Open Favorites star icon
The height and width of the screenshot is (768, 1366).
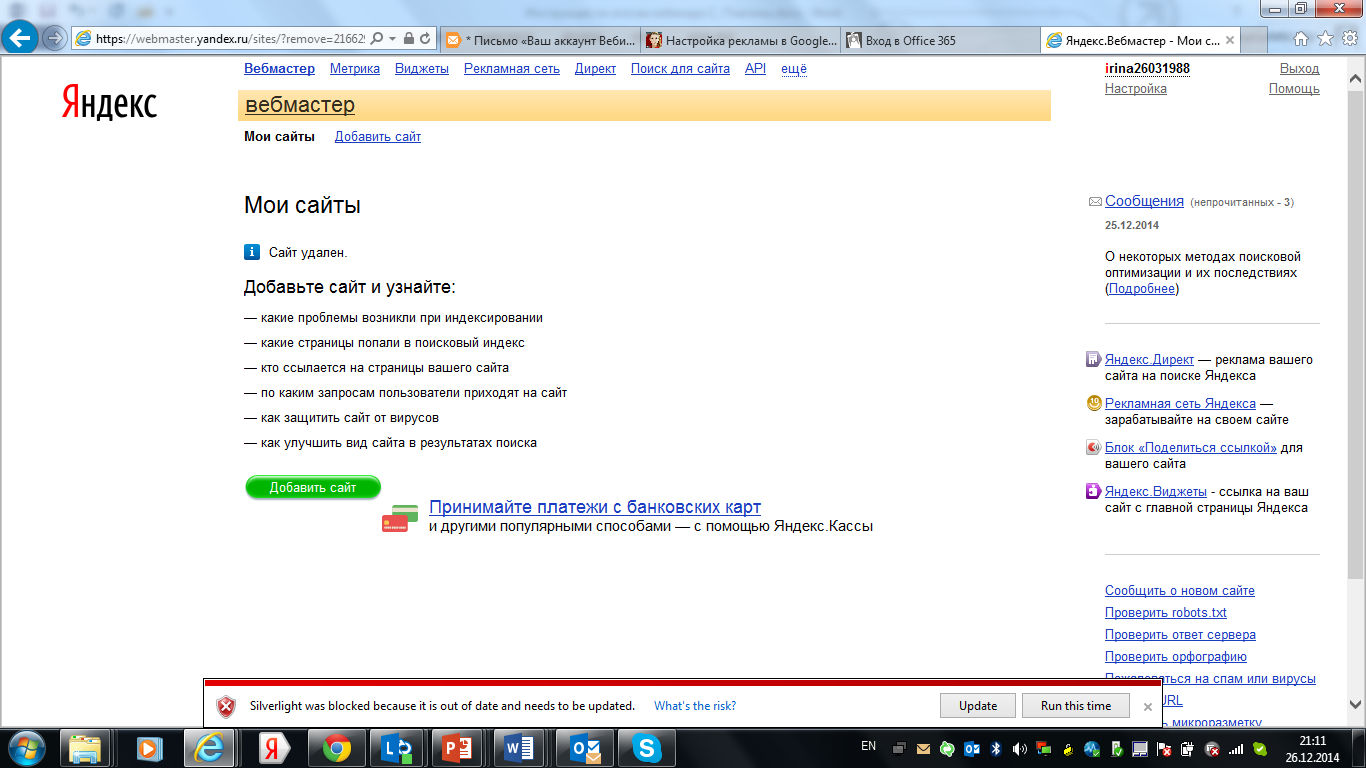(x=1325, y=39)
